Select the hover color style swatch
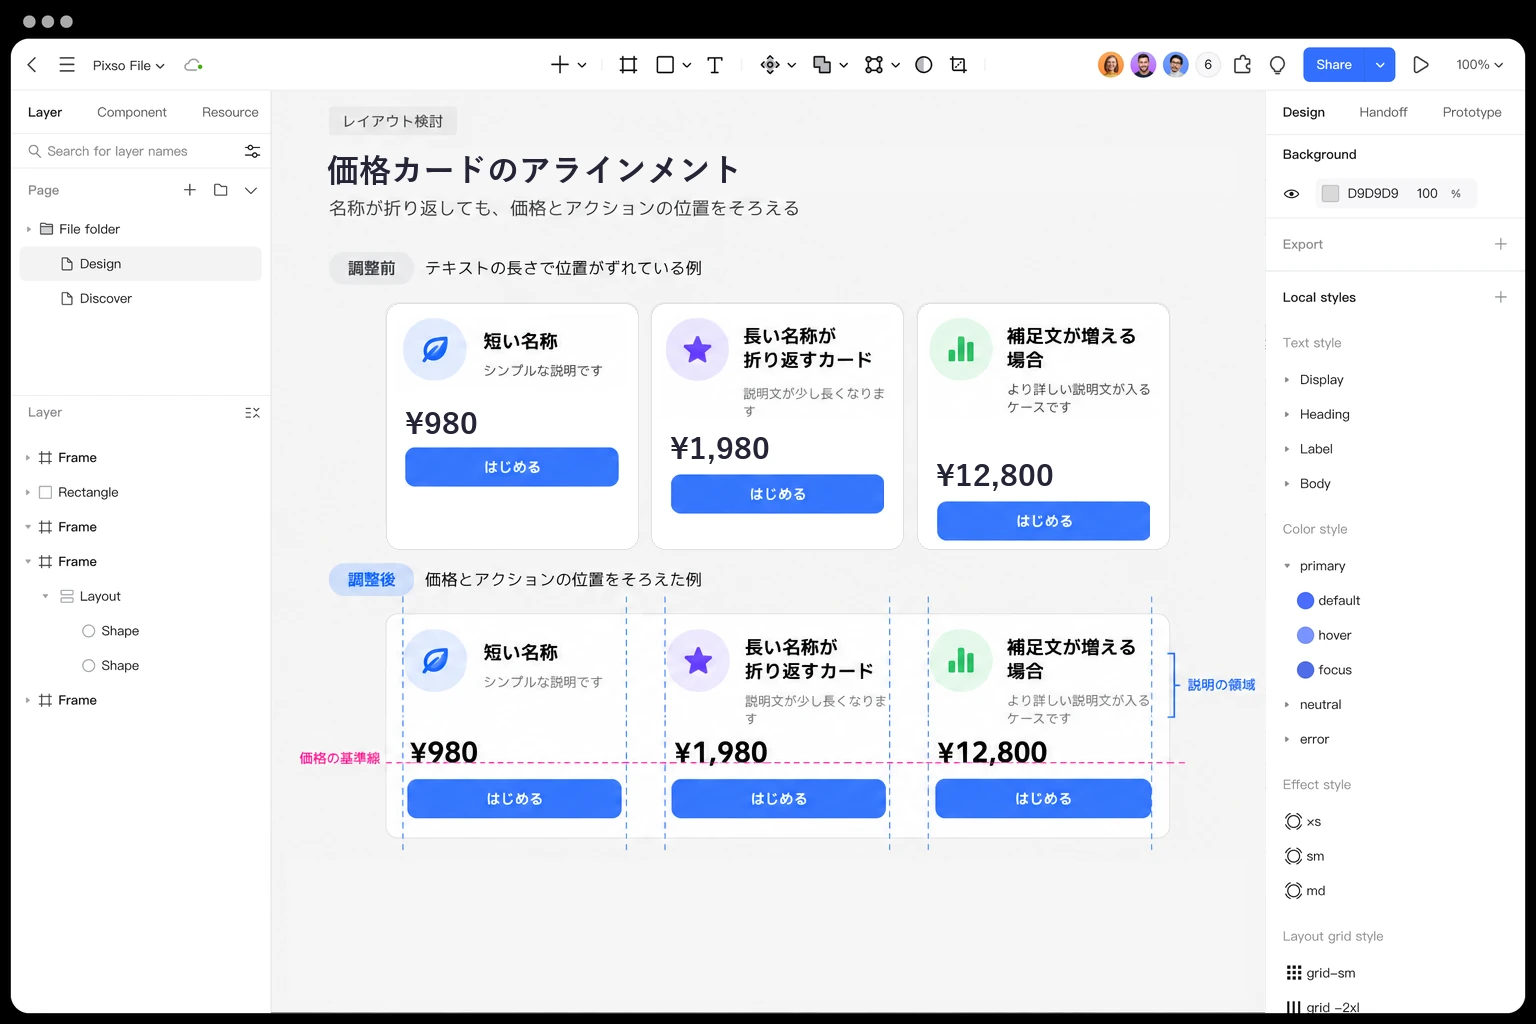1536x1024 pixels. (x=1305, y=635)
